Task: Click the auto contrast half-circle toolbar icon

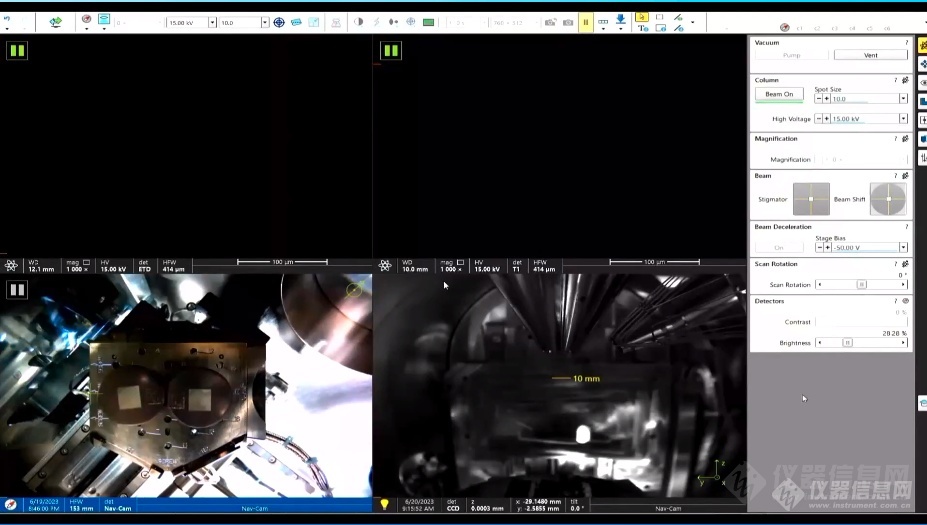Action: pos(359,22)
